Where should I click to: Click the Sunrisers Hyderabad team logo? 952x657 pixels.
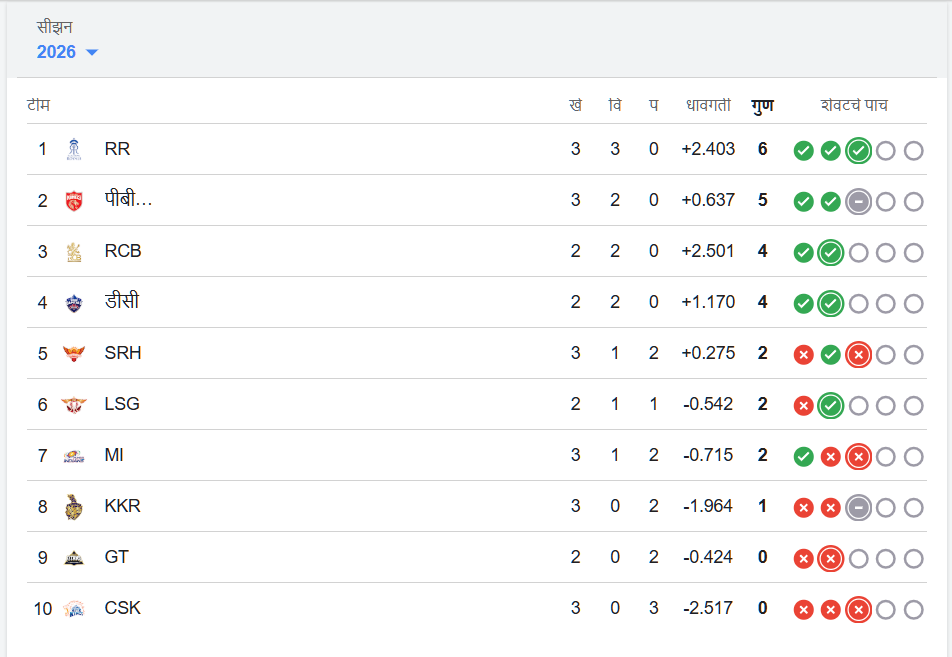click(x=73, y=354)
